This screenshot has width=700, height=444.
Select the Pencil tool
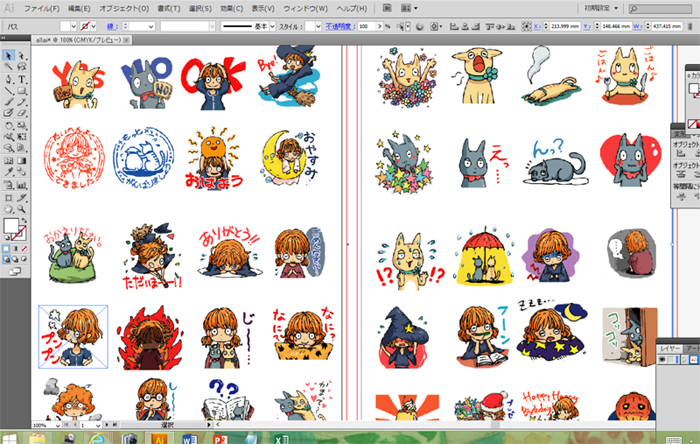click(x=21, y=102)
